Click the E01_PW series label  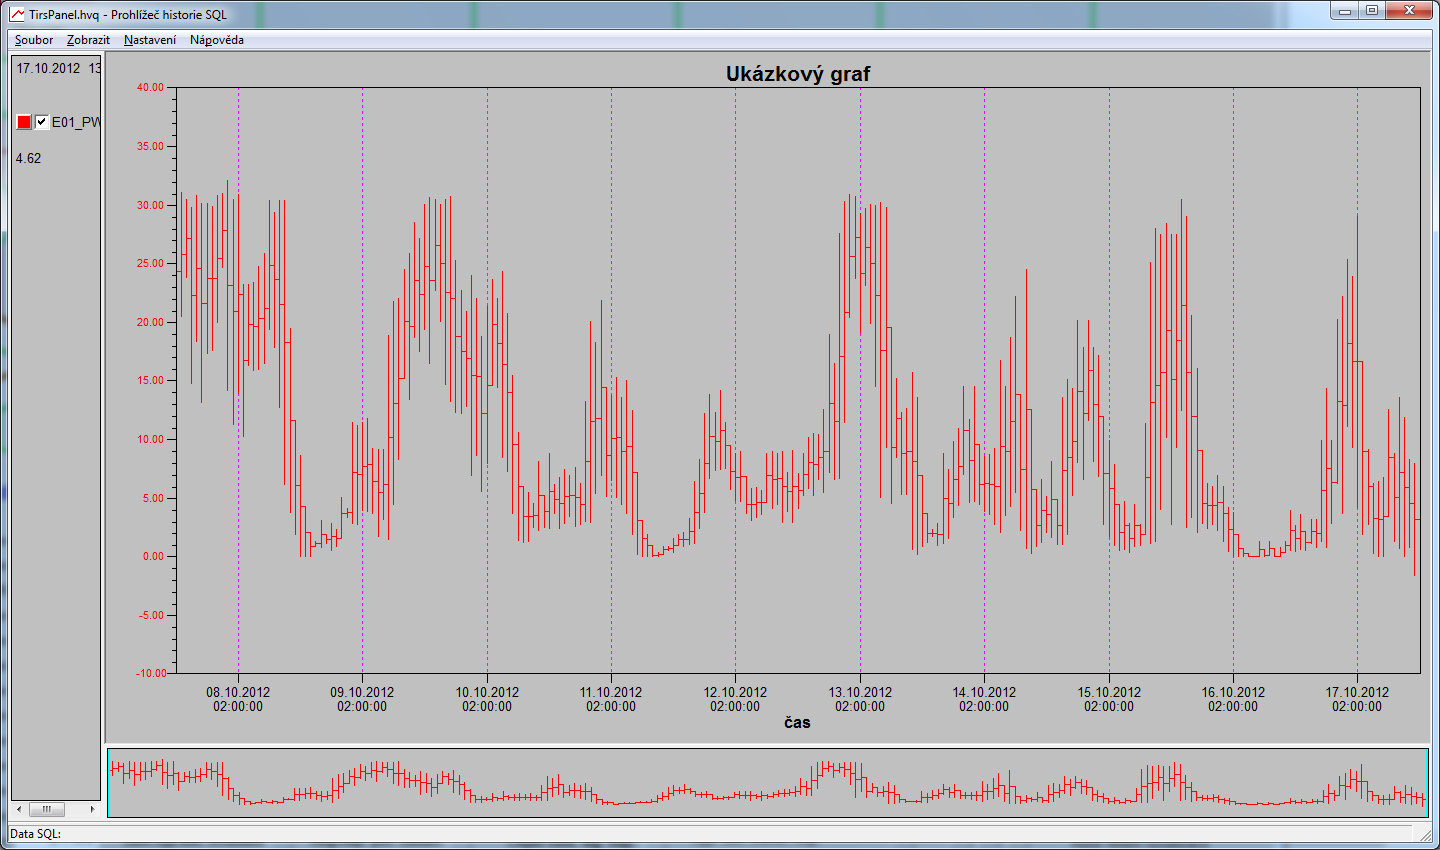click(x=76, y=122)
